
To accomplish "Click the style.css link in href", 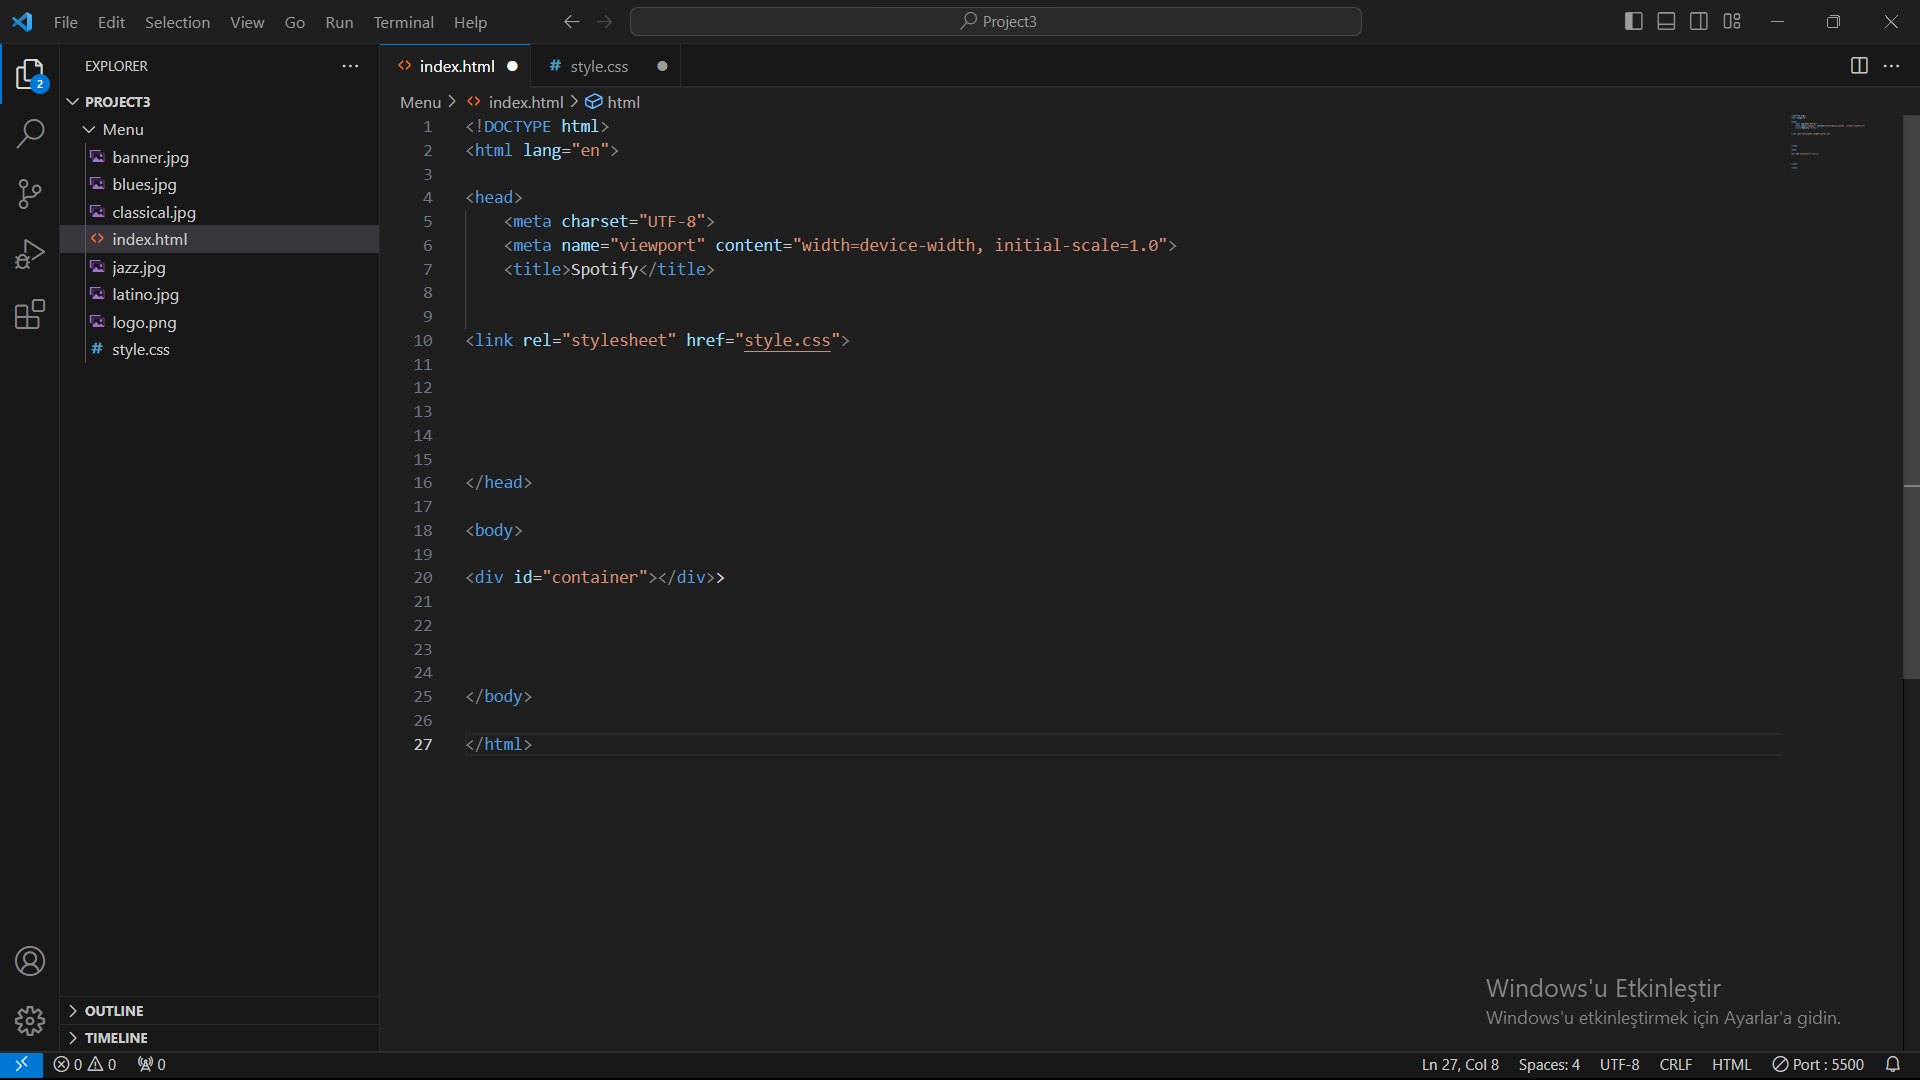I will (x=787, y=340).
